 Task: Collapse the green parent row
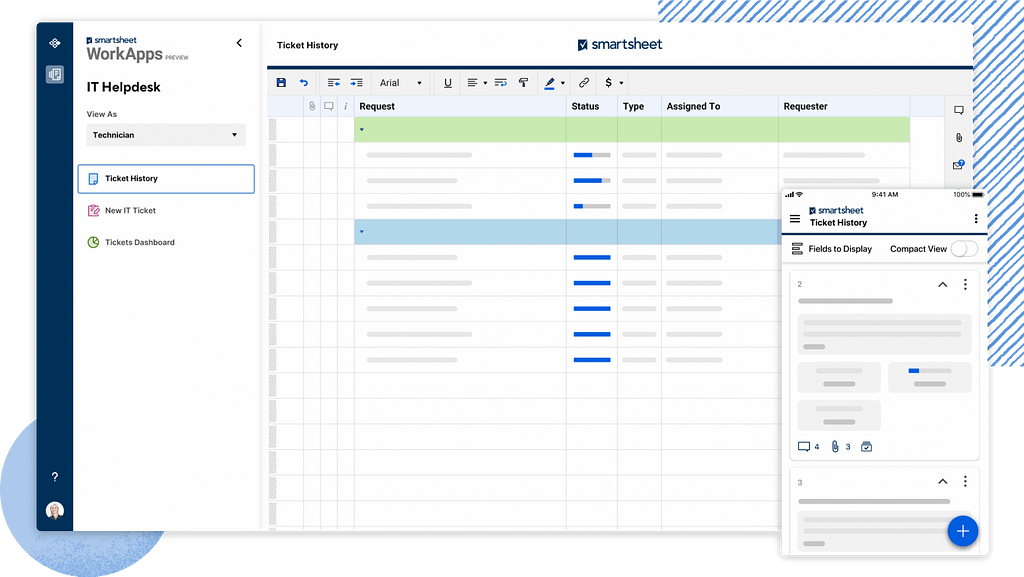pos(362,130)
